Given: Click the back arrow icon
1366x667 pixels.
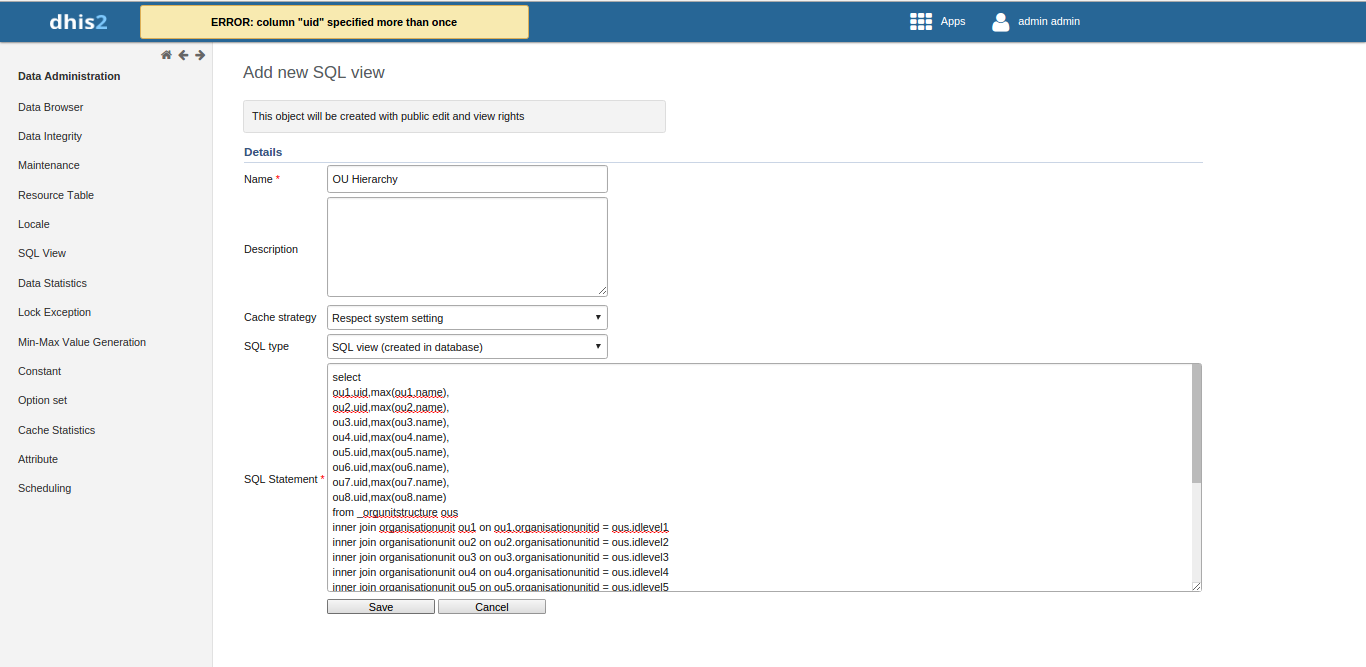Looking at the screenshot, I should click(183, 55).
